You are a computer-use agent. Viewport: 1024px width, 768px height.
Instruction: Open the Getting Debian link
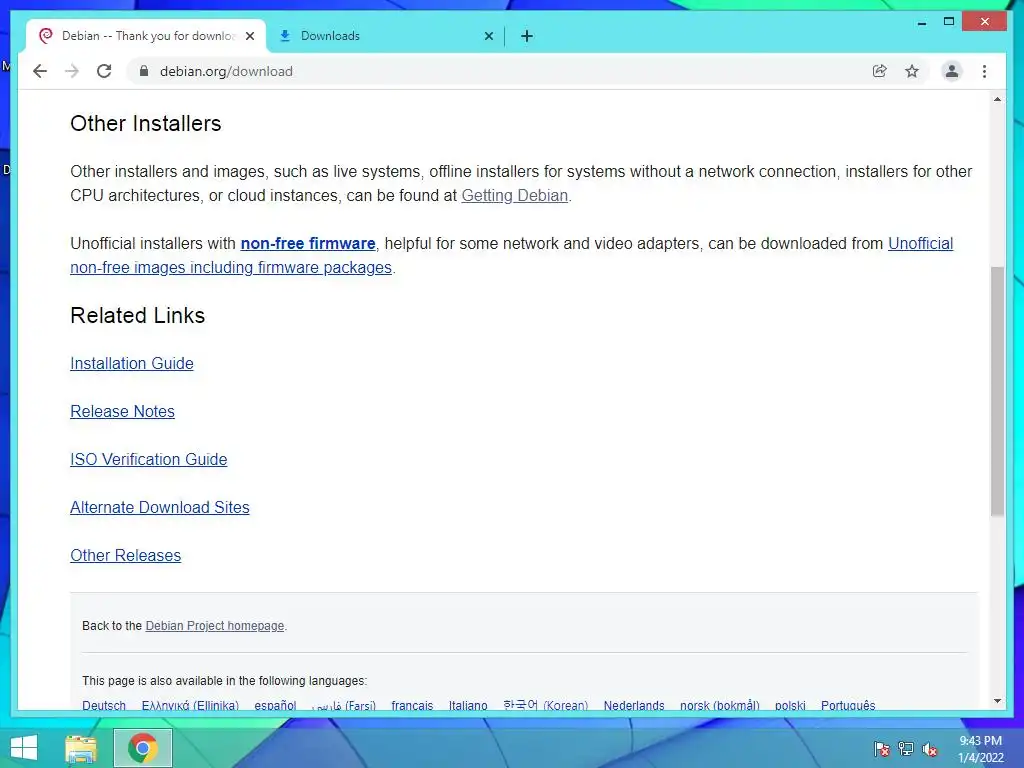point(515,195)
